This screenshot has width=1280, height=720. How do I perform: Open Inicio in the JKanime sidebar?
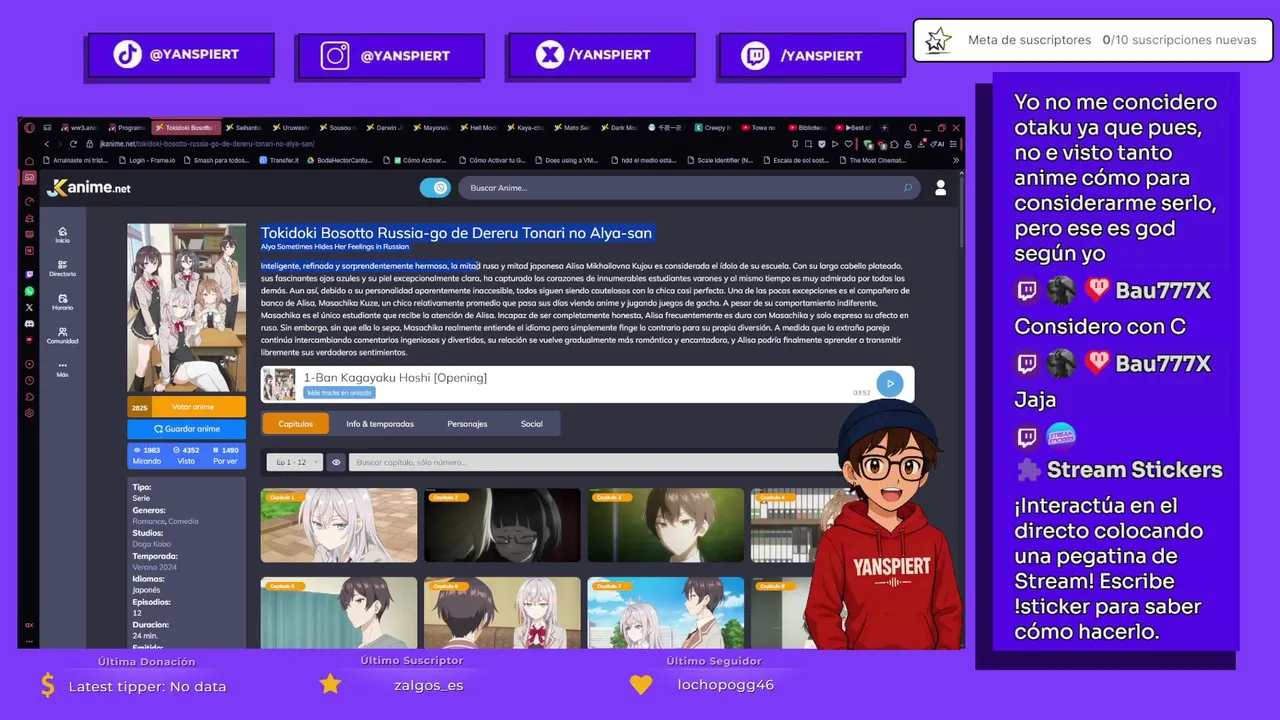coord(62,235)
